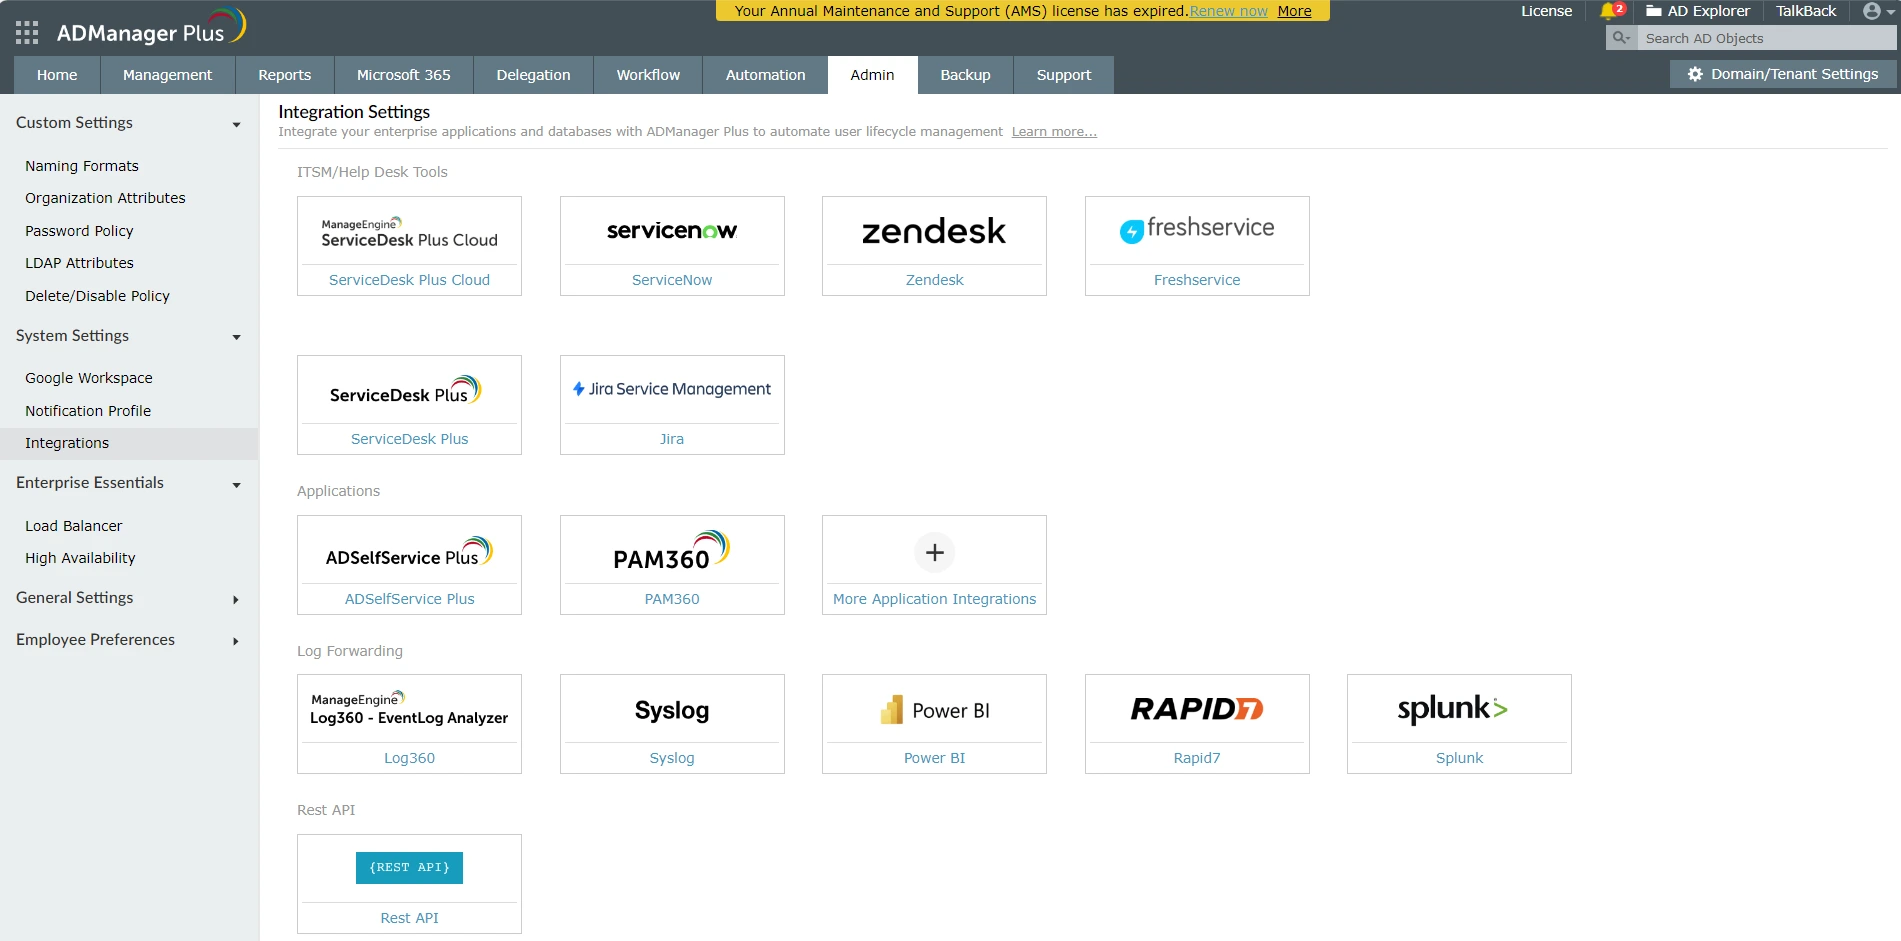Click the PAM360 logo
Screen dimensions: 1901x941
[x=672, y=551]
